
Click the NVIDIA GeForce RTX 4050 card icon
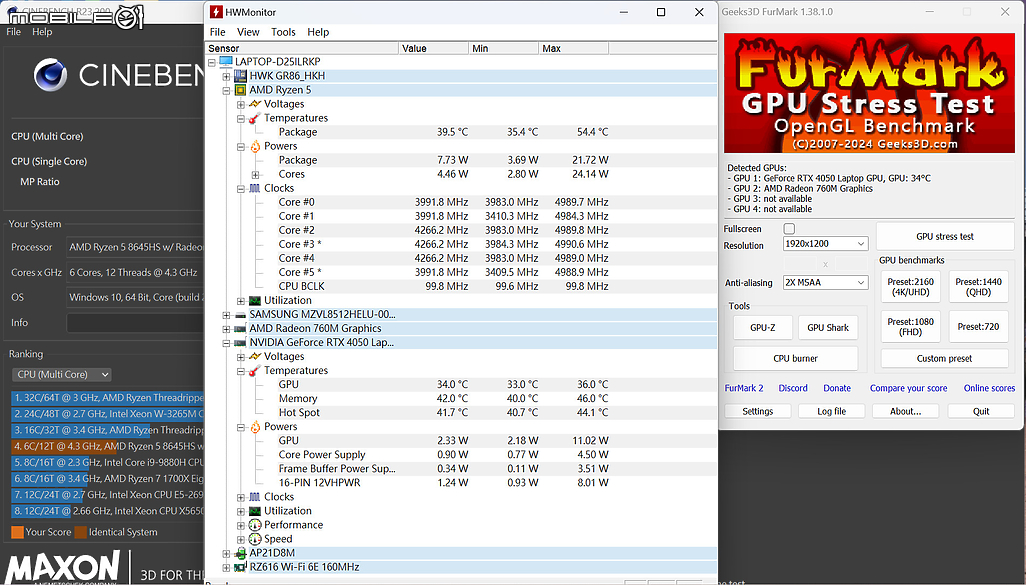pyautogui.click(x=240, y=343)
